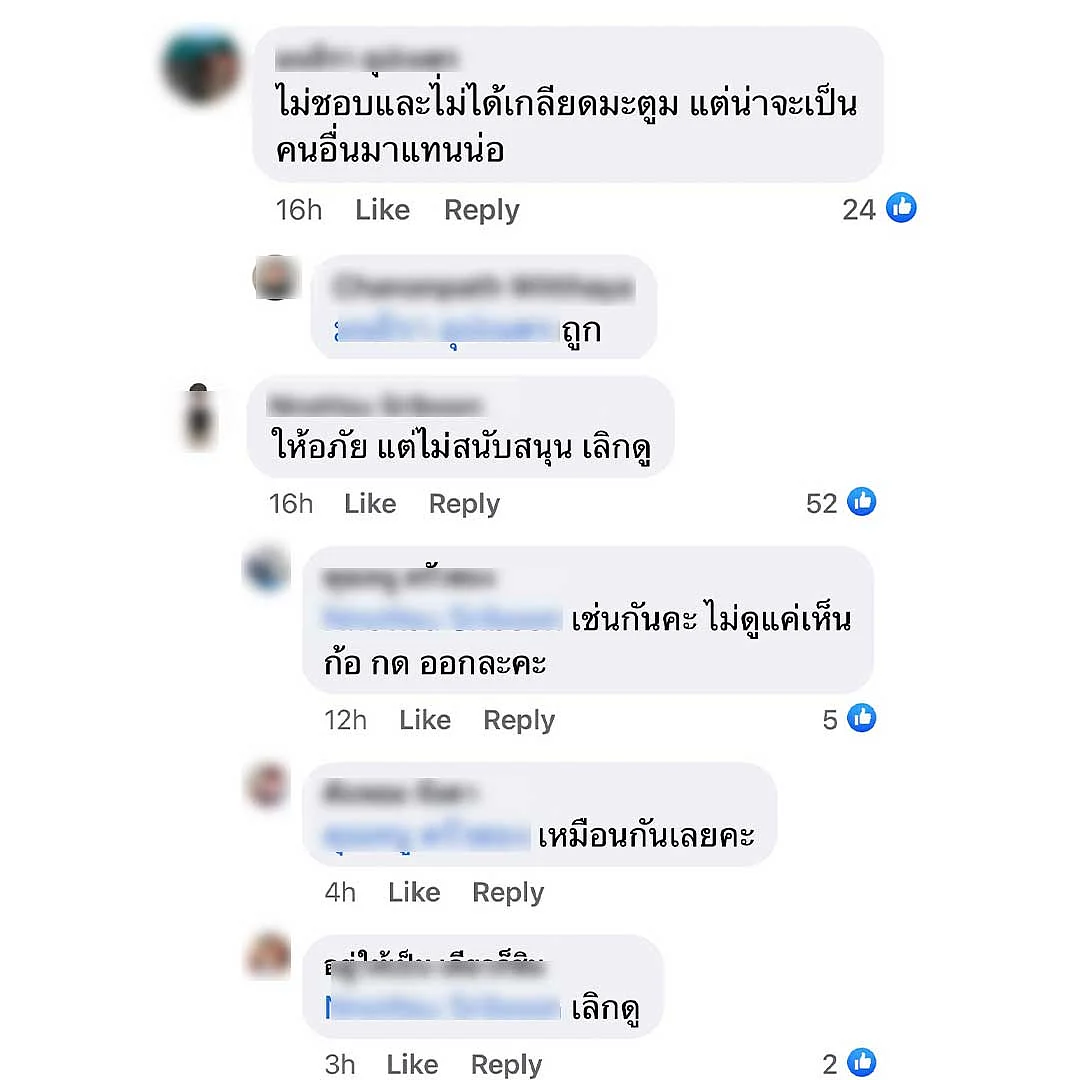Viewport: 1080px width, 1080px height.
Task: Like the 3h-old 'เลิกดู' reply
Action: point(412,1064)
